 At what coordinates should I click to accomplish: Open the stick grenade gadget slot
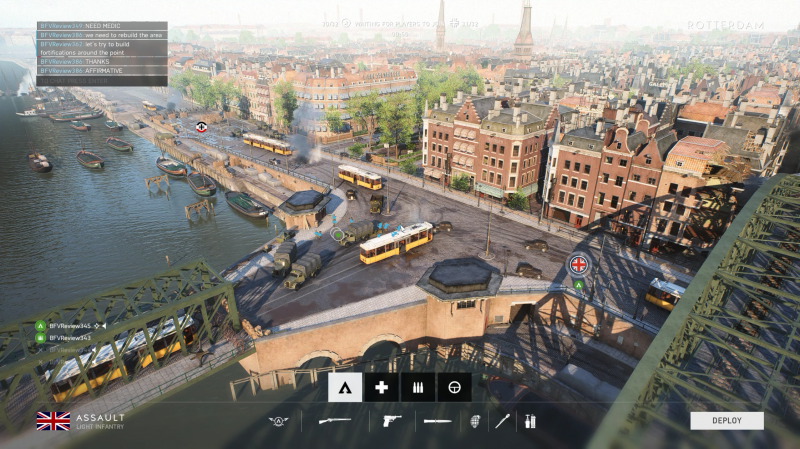[503, 421]
